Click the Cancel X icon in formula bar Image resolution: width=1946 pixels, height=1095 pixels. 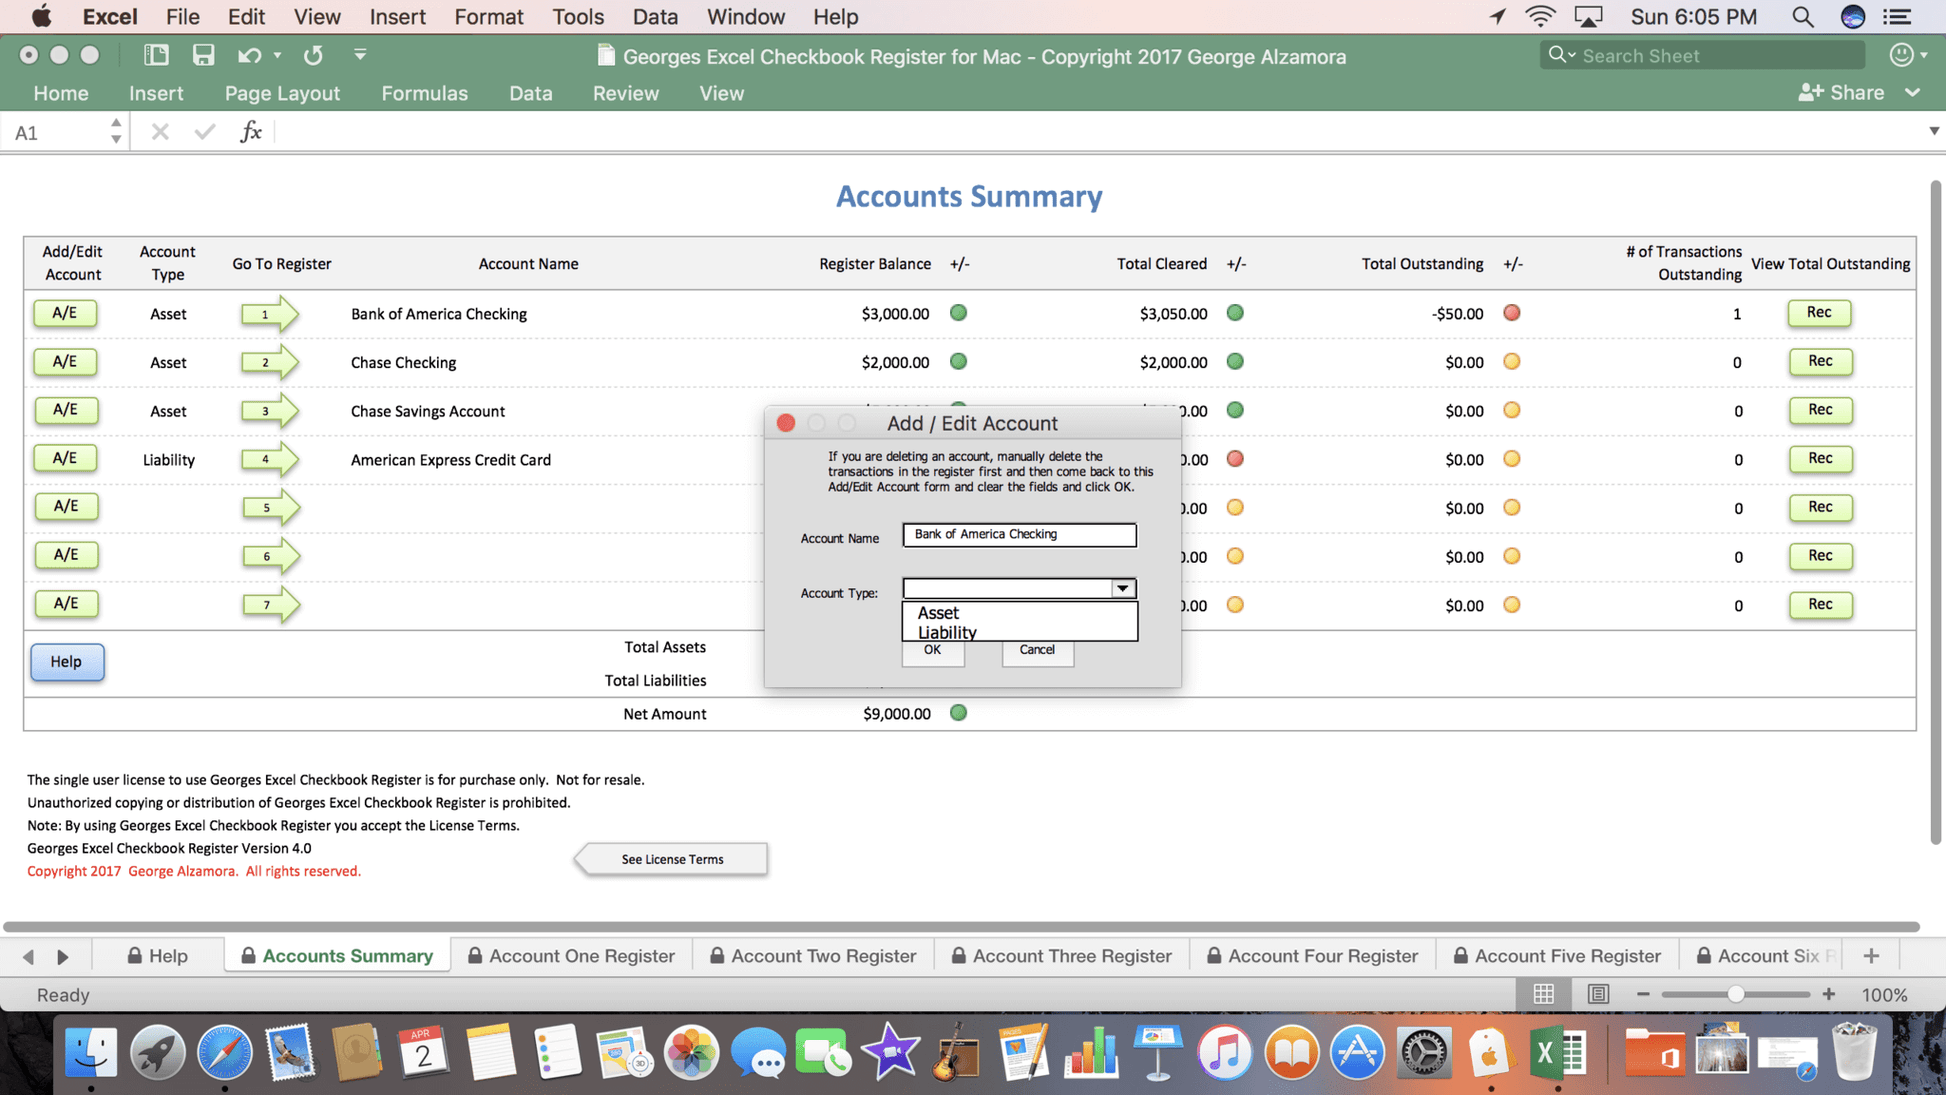159,131
